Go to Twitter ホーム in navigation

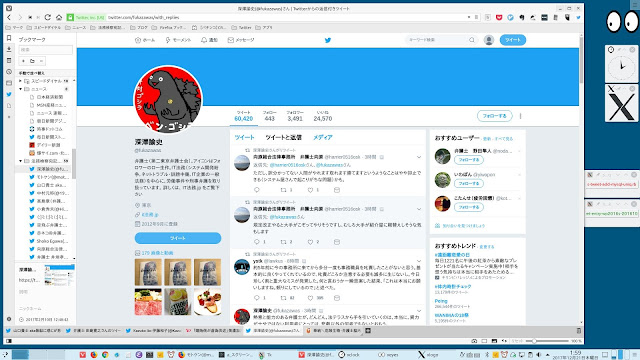(145, 40)
